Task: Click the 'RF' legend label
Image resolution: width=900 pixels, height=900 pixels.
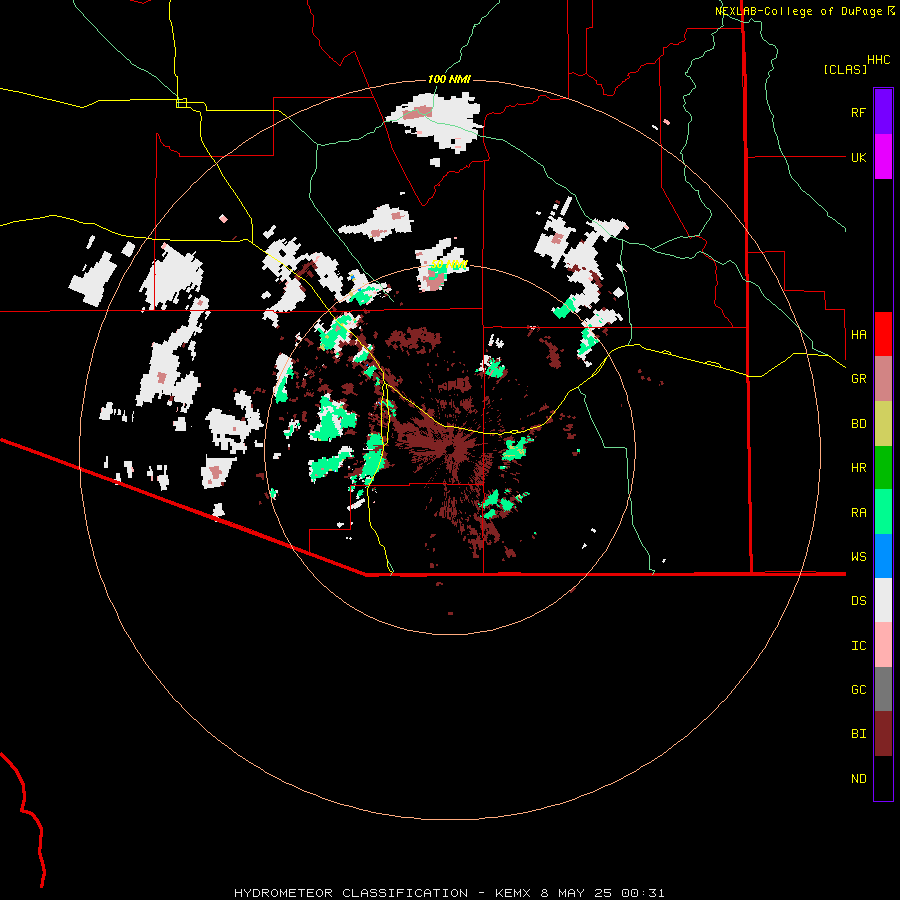Action: [858, 112]
